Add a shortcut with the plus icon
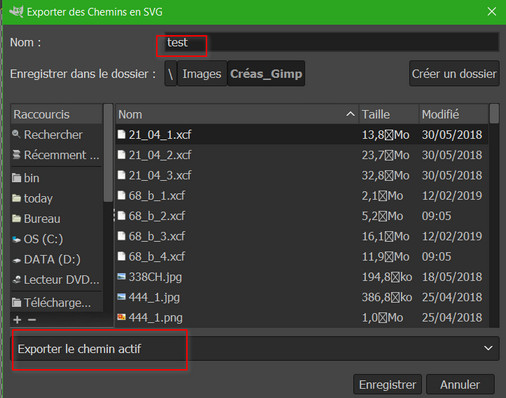This screenshot has width=506, height=398. point(17,320)
